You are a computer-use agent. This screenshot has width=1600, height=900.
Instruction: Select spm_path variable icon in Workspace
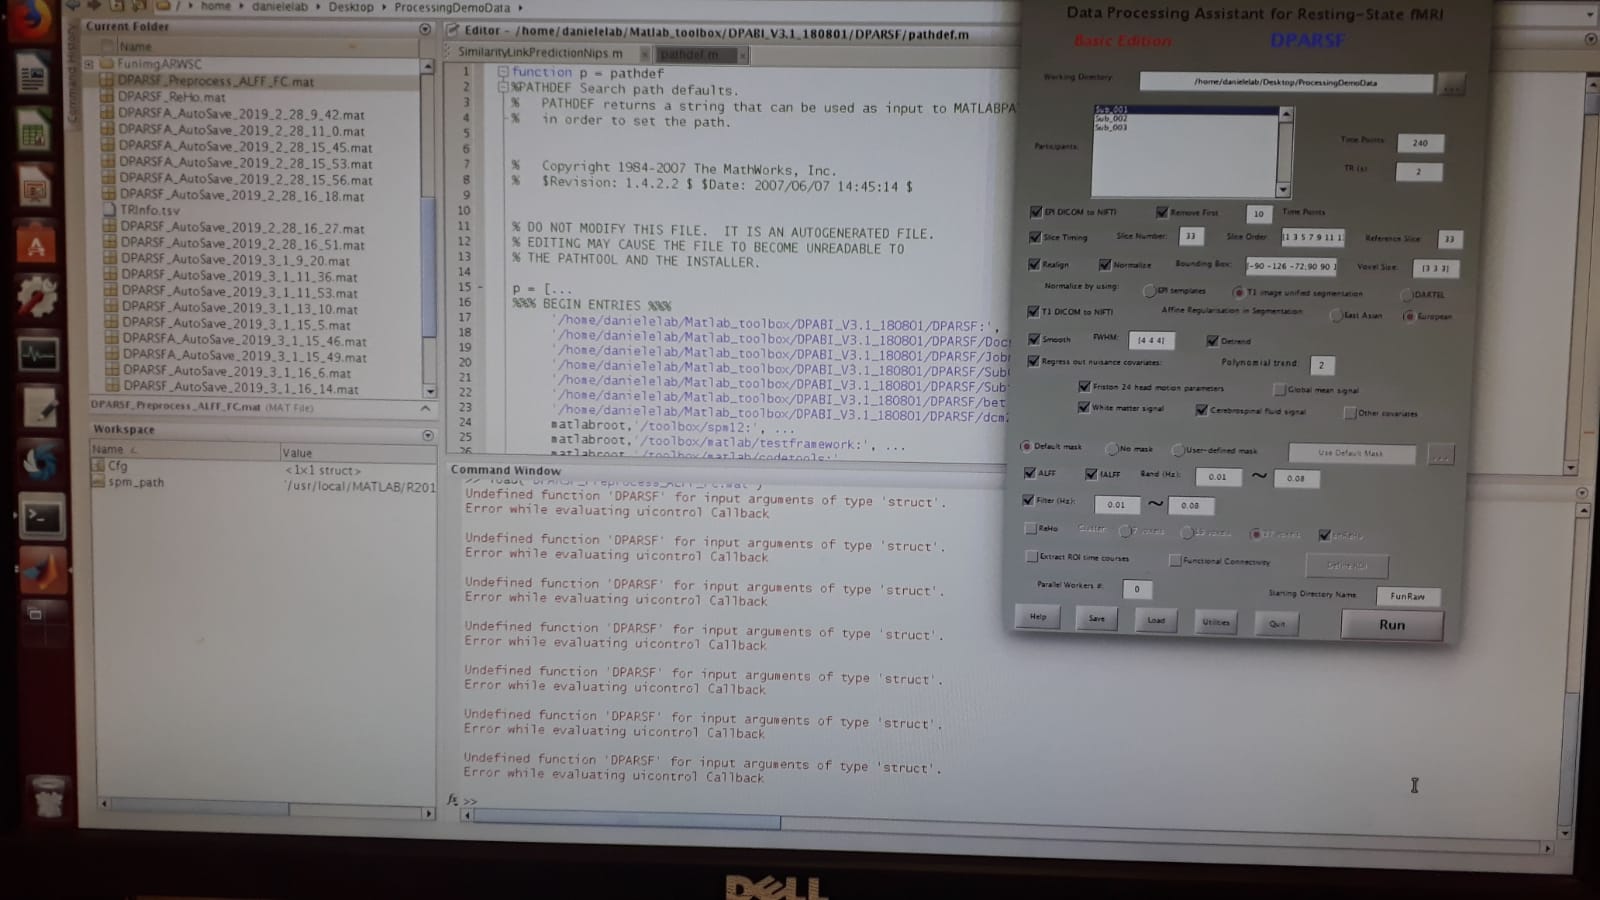coord(98,482)
